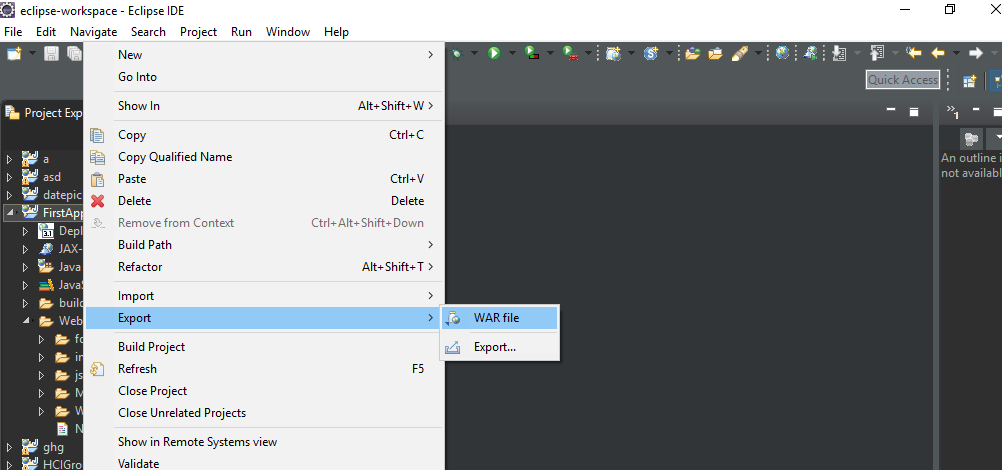1002x470 pixels.
Task: Open the Help menu
Action: tap(336, 31)
